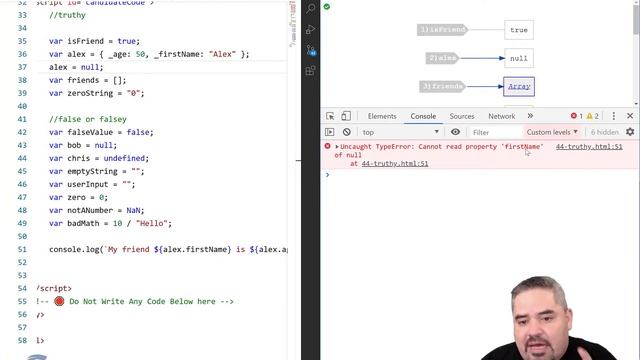Click the '//false or falsey' comment

[x=88, y=119]
